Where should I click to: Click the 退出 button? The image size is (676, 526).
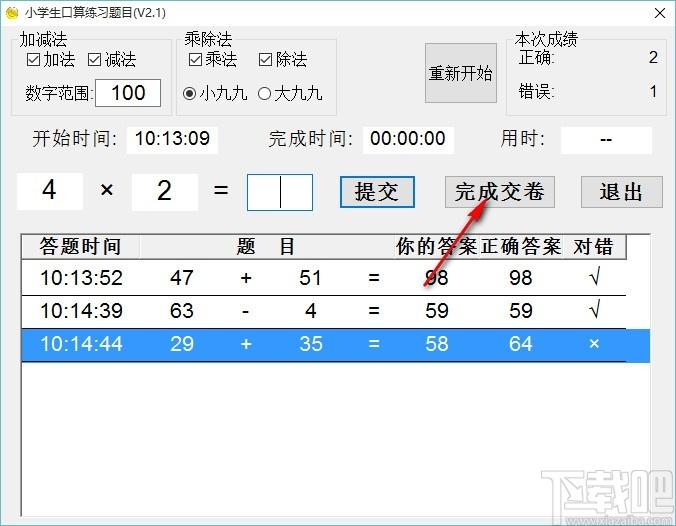(x=621, y=192)
